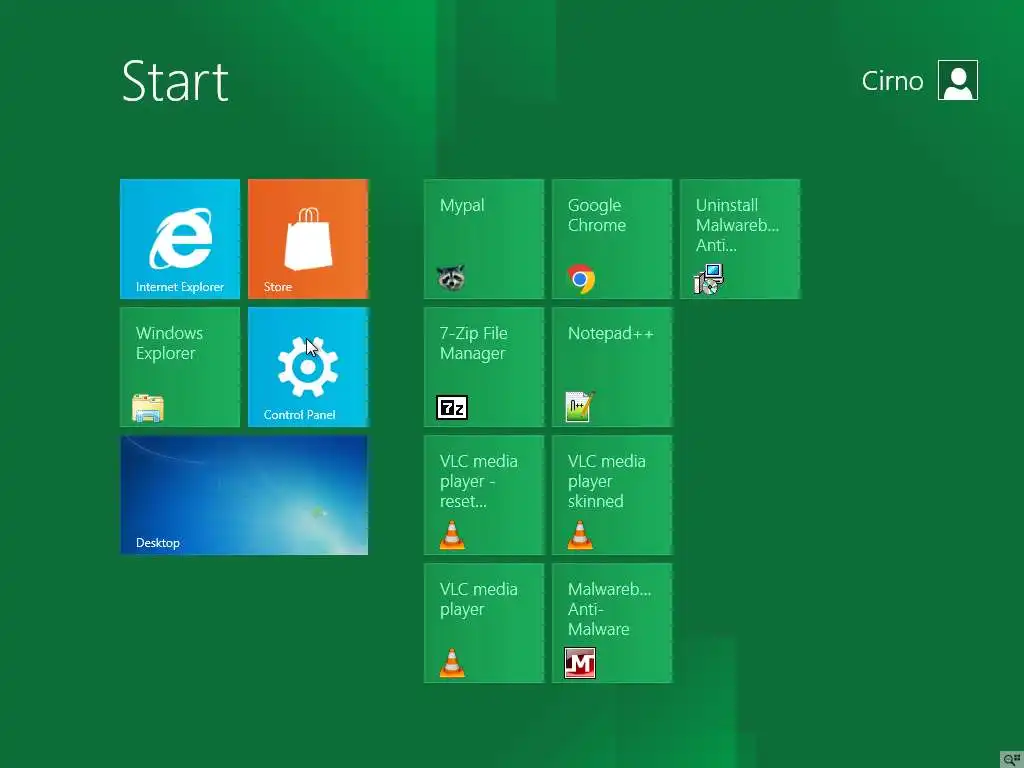
Task: Open the Store tile
Action: coord(308,238)
